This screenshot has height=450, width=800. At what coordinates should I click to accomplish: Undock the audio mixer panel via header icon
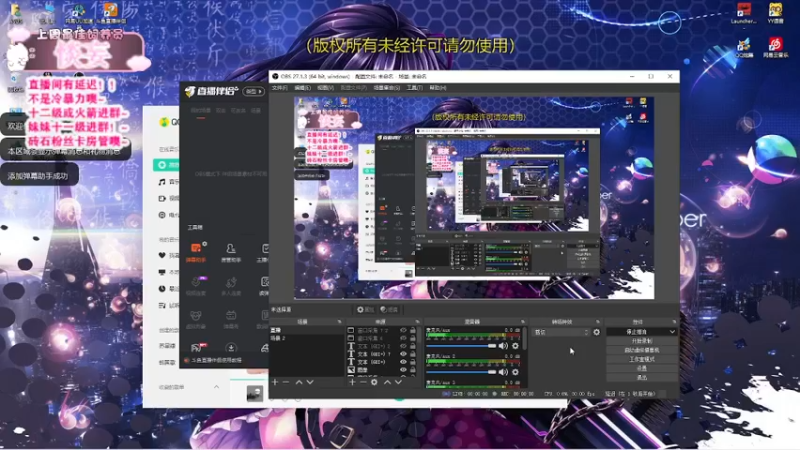522,322
